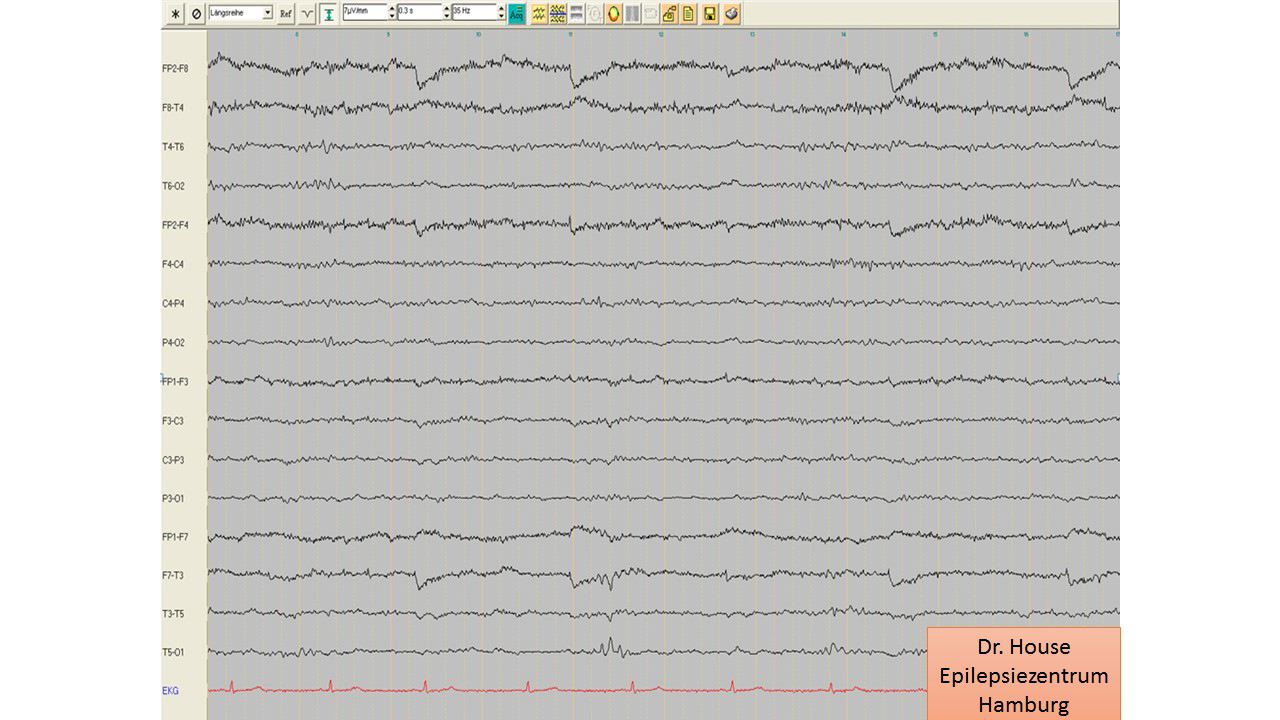This screenshot has width=1280, height=720.
Task: Toggle the notch filter wave icon
Action: coord(307,13)
